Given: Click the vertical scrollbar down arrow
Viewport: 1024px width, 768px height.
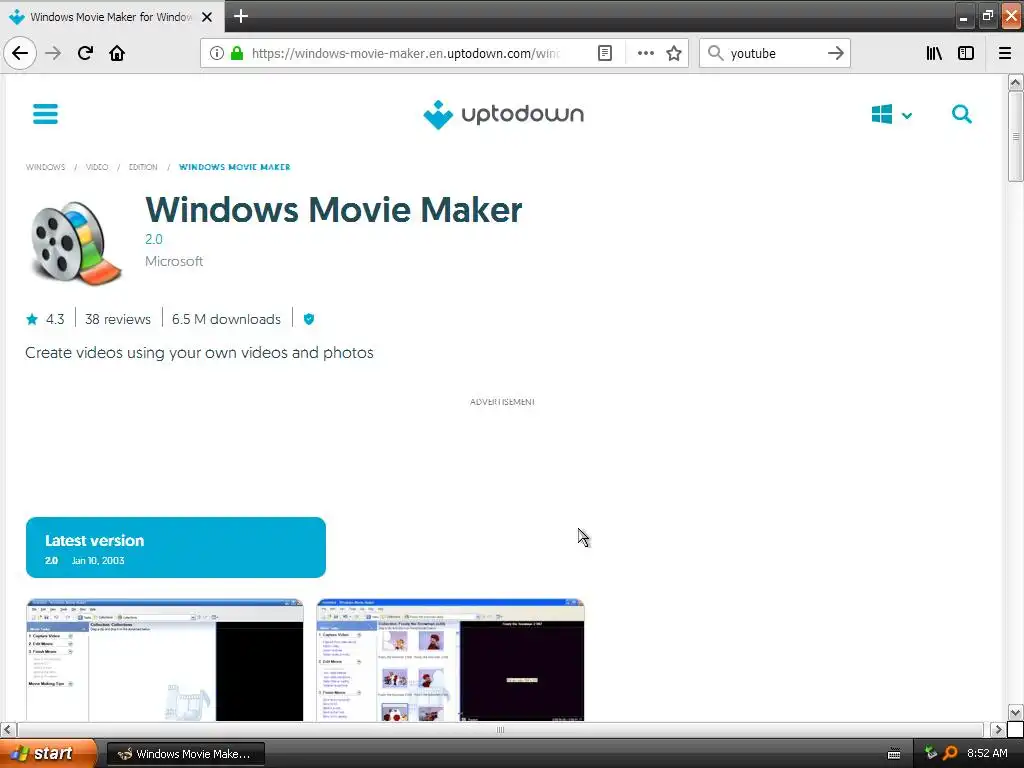Looking at the screenshot, I should (x=1015, y=712).
